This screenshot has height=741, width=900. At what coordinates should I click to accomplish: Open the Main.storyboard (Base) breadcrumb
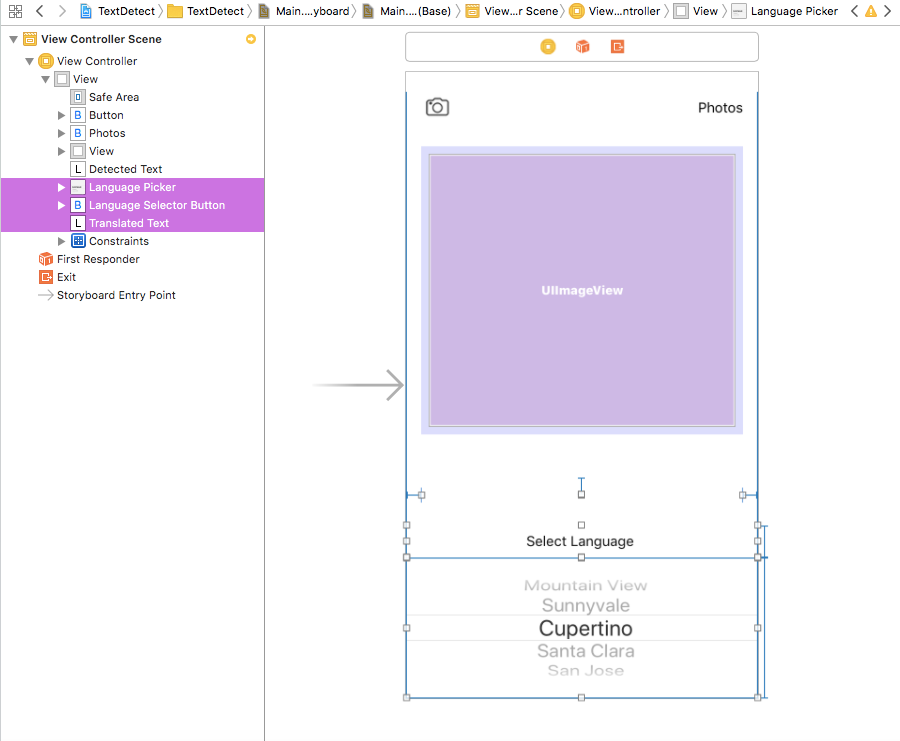point(407,11)
